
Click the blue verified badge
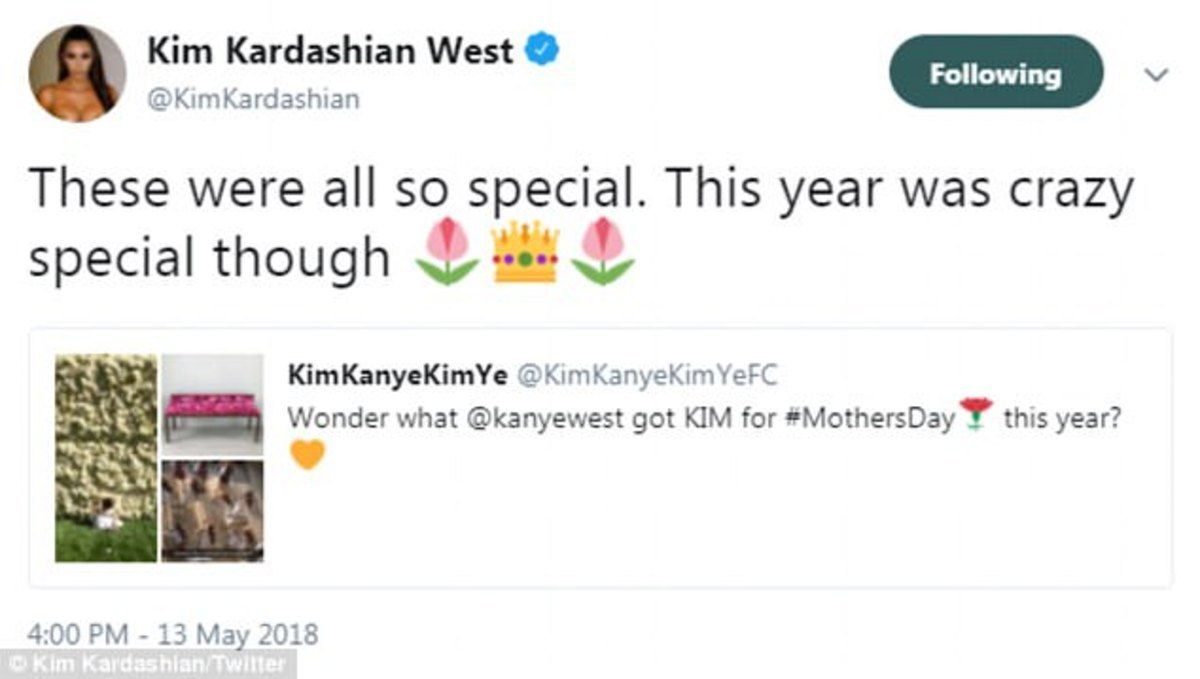click(x=542, y=51)
